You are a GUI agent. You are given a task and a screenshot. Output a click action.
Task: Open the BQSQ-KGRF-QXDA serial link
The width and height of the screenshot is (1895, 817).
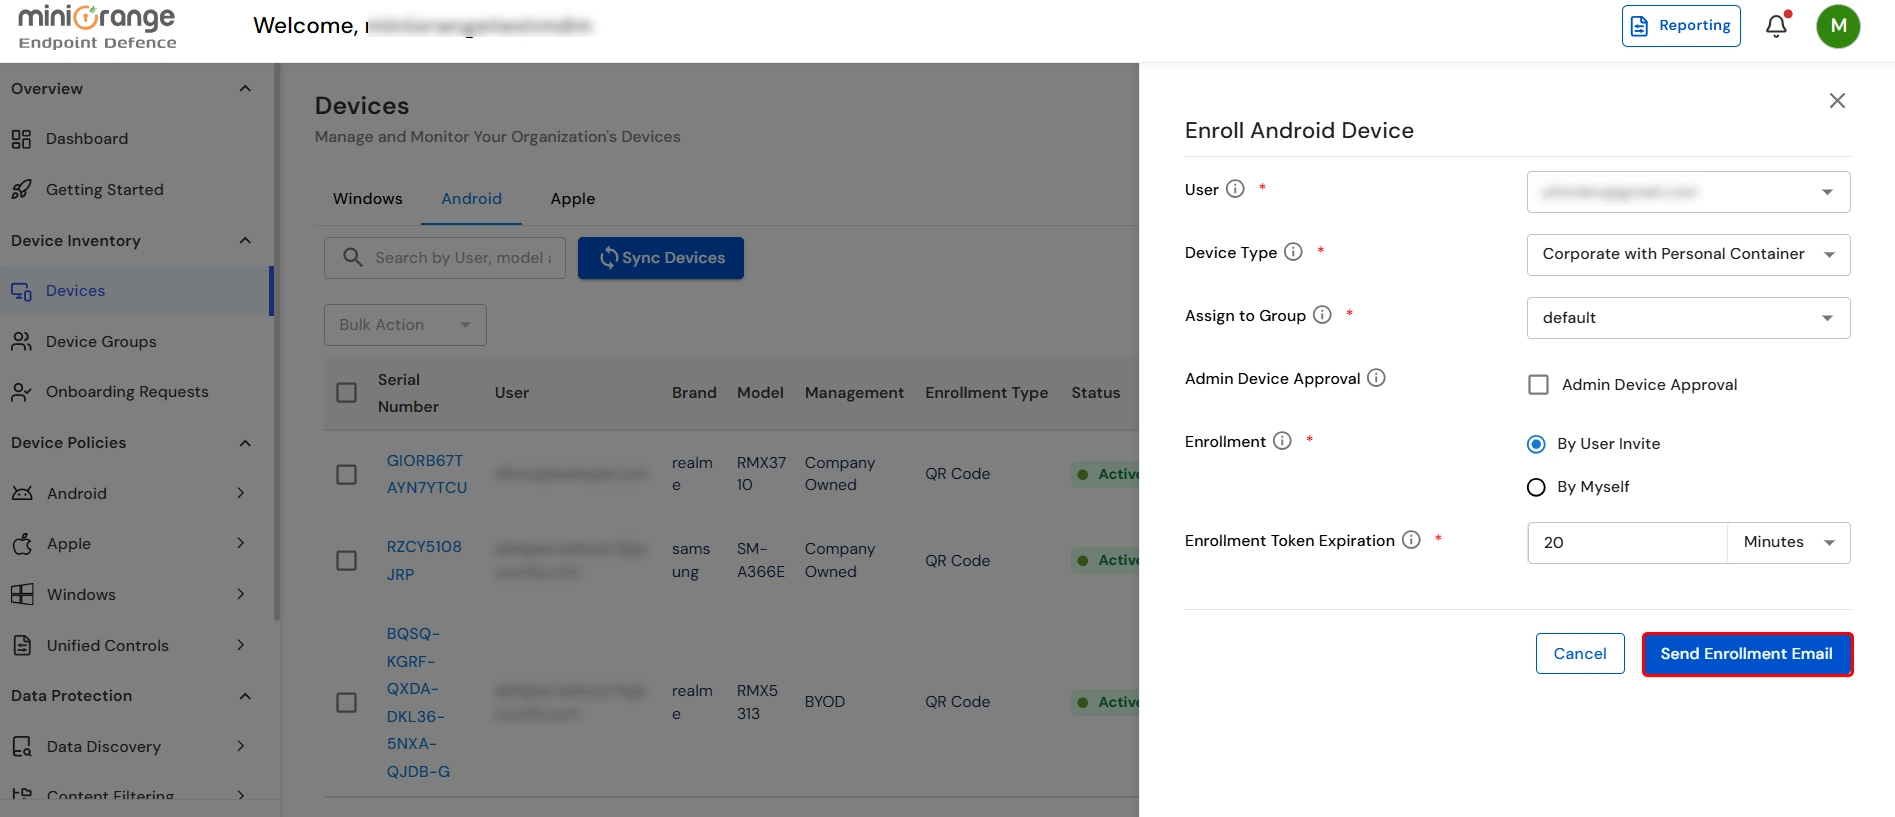pyautogui.click(x=418, y=703)
